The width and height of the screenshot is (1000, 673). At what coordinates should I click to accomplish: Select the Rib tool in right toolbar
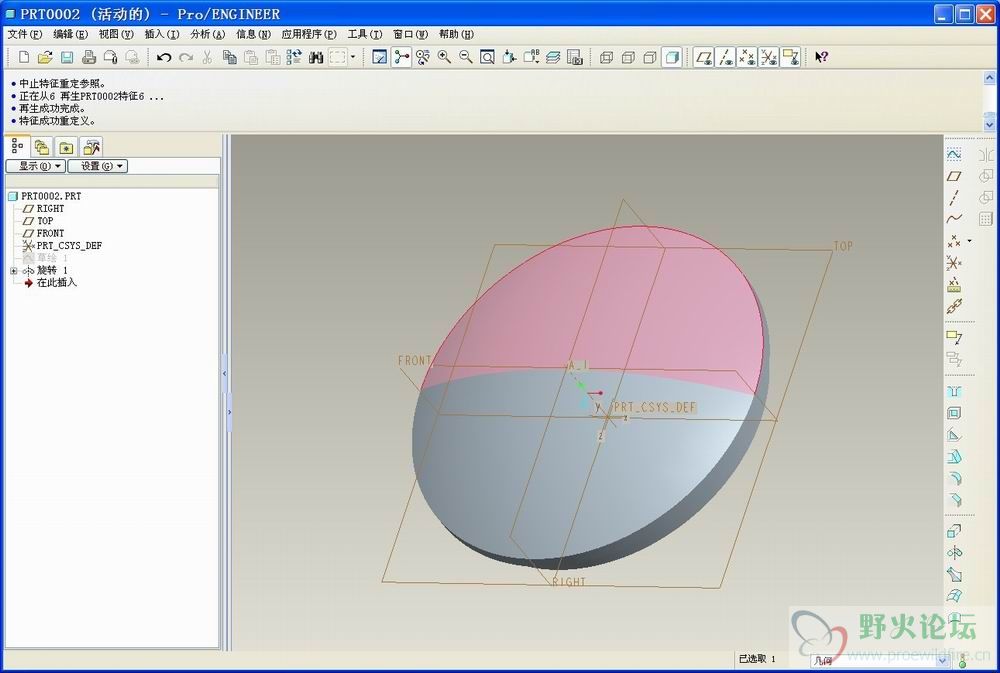[x=954, y=435]
